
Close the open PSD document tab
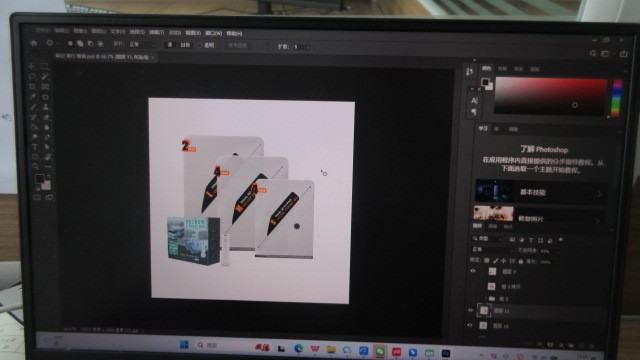tap(153, 58)
